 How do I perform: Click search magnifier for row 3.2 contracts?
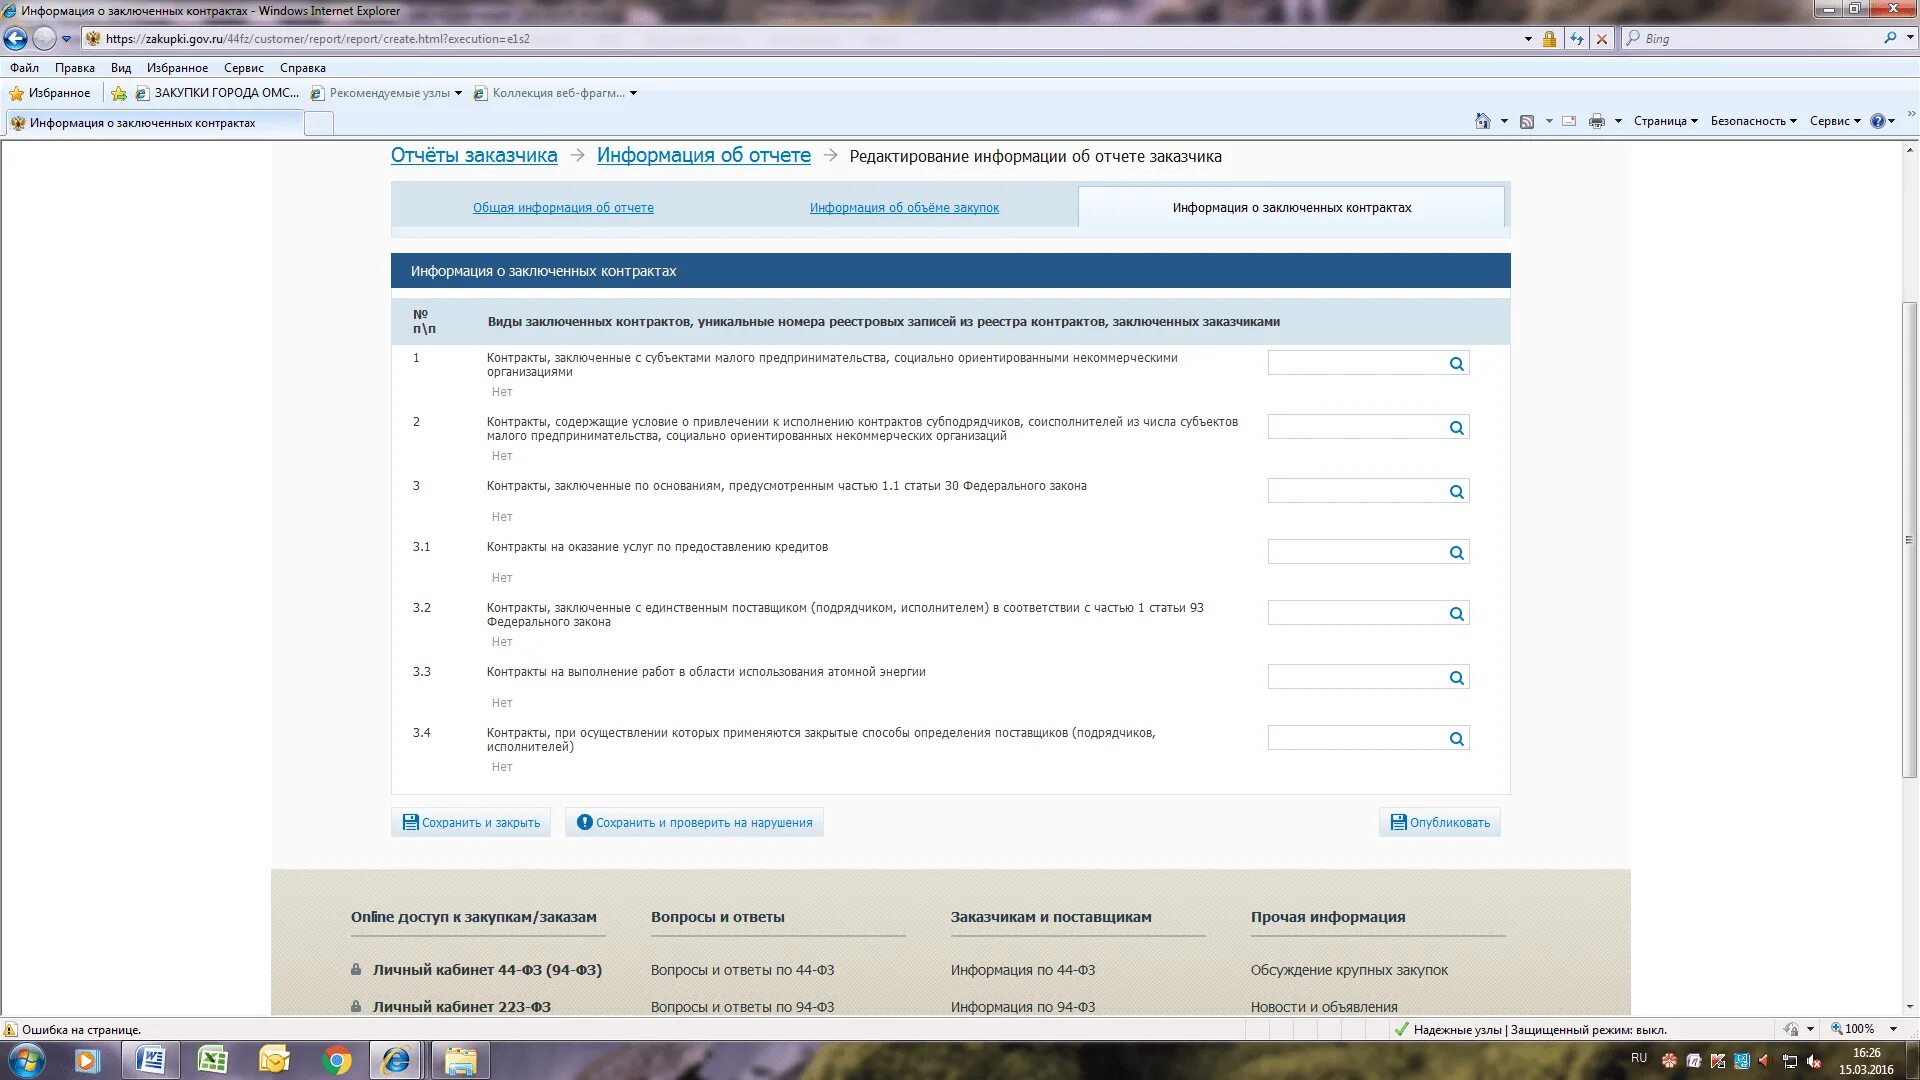1456,614
